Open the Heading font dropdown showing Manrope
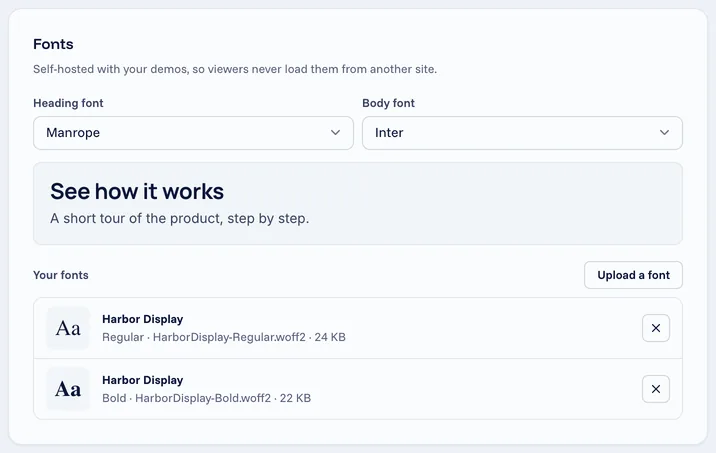Screen dimensions: 716x453 click(193, 133)
